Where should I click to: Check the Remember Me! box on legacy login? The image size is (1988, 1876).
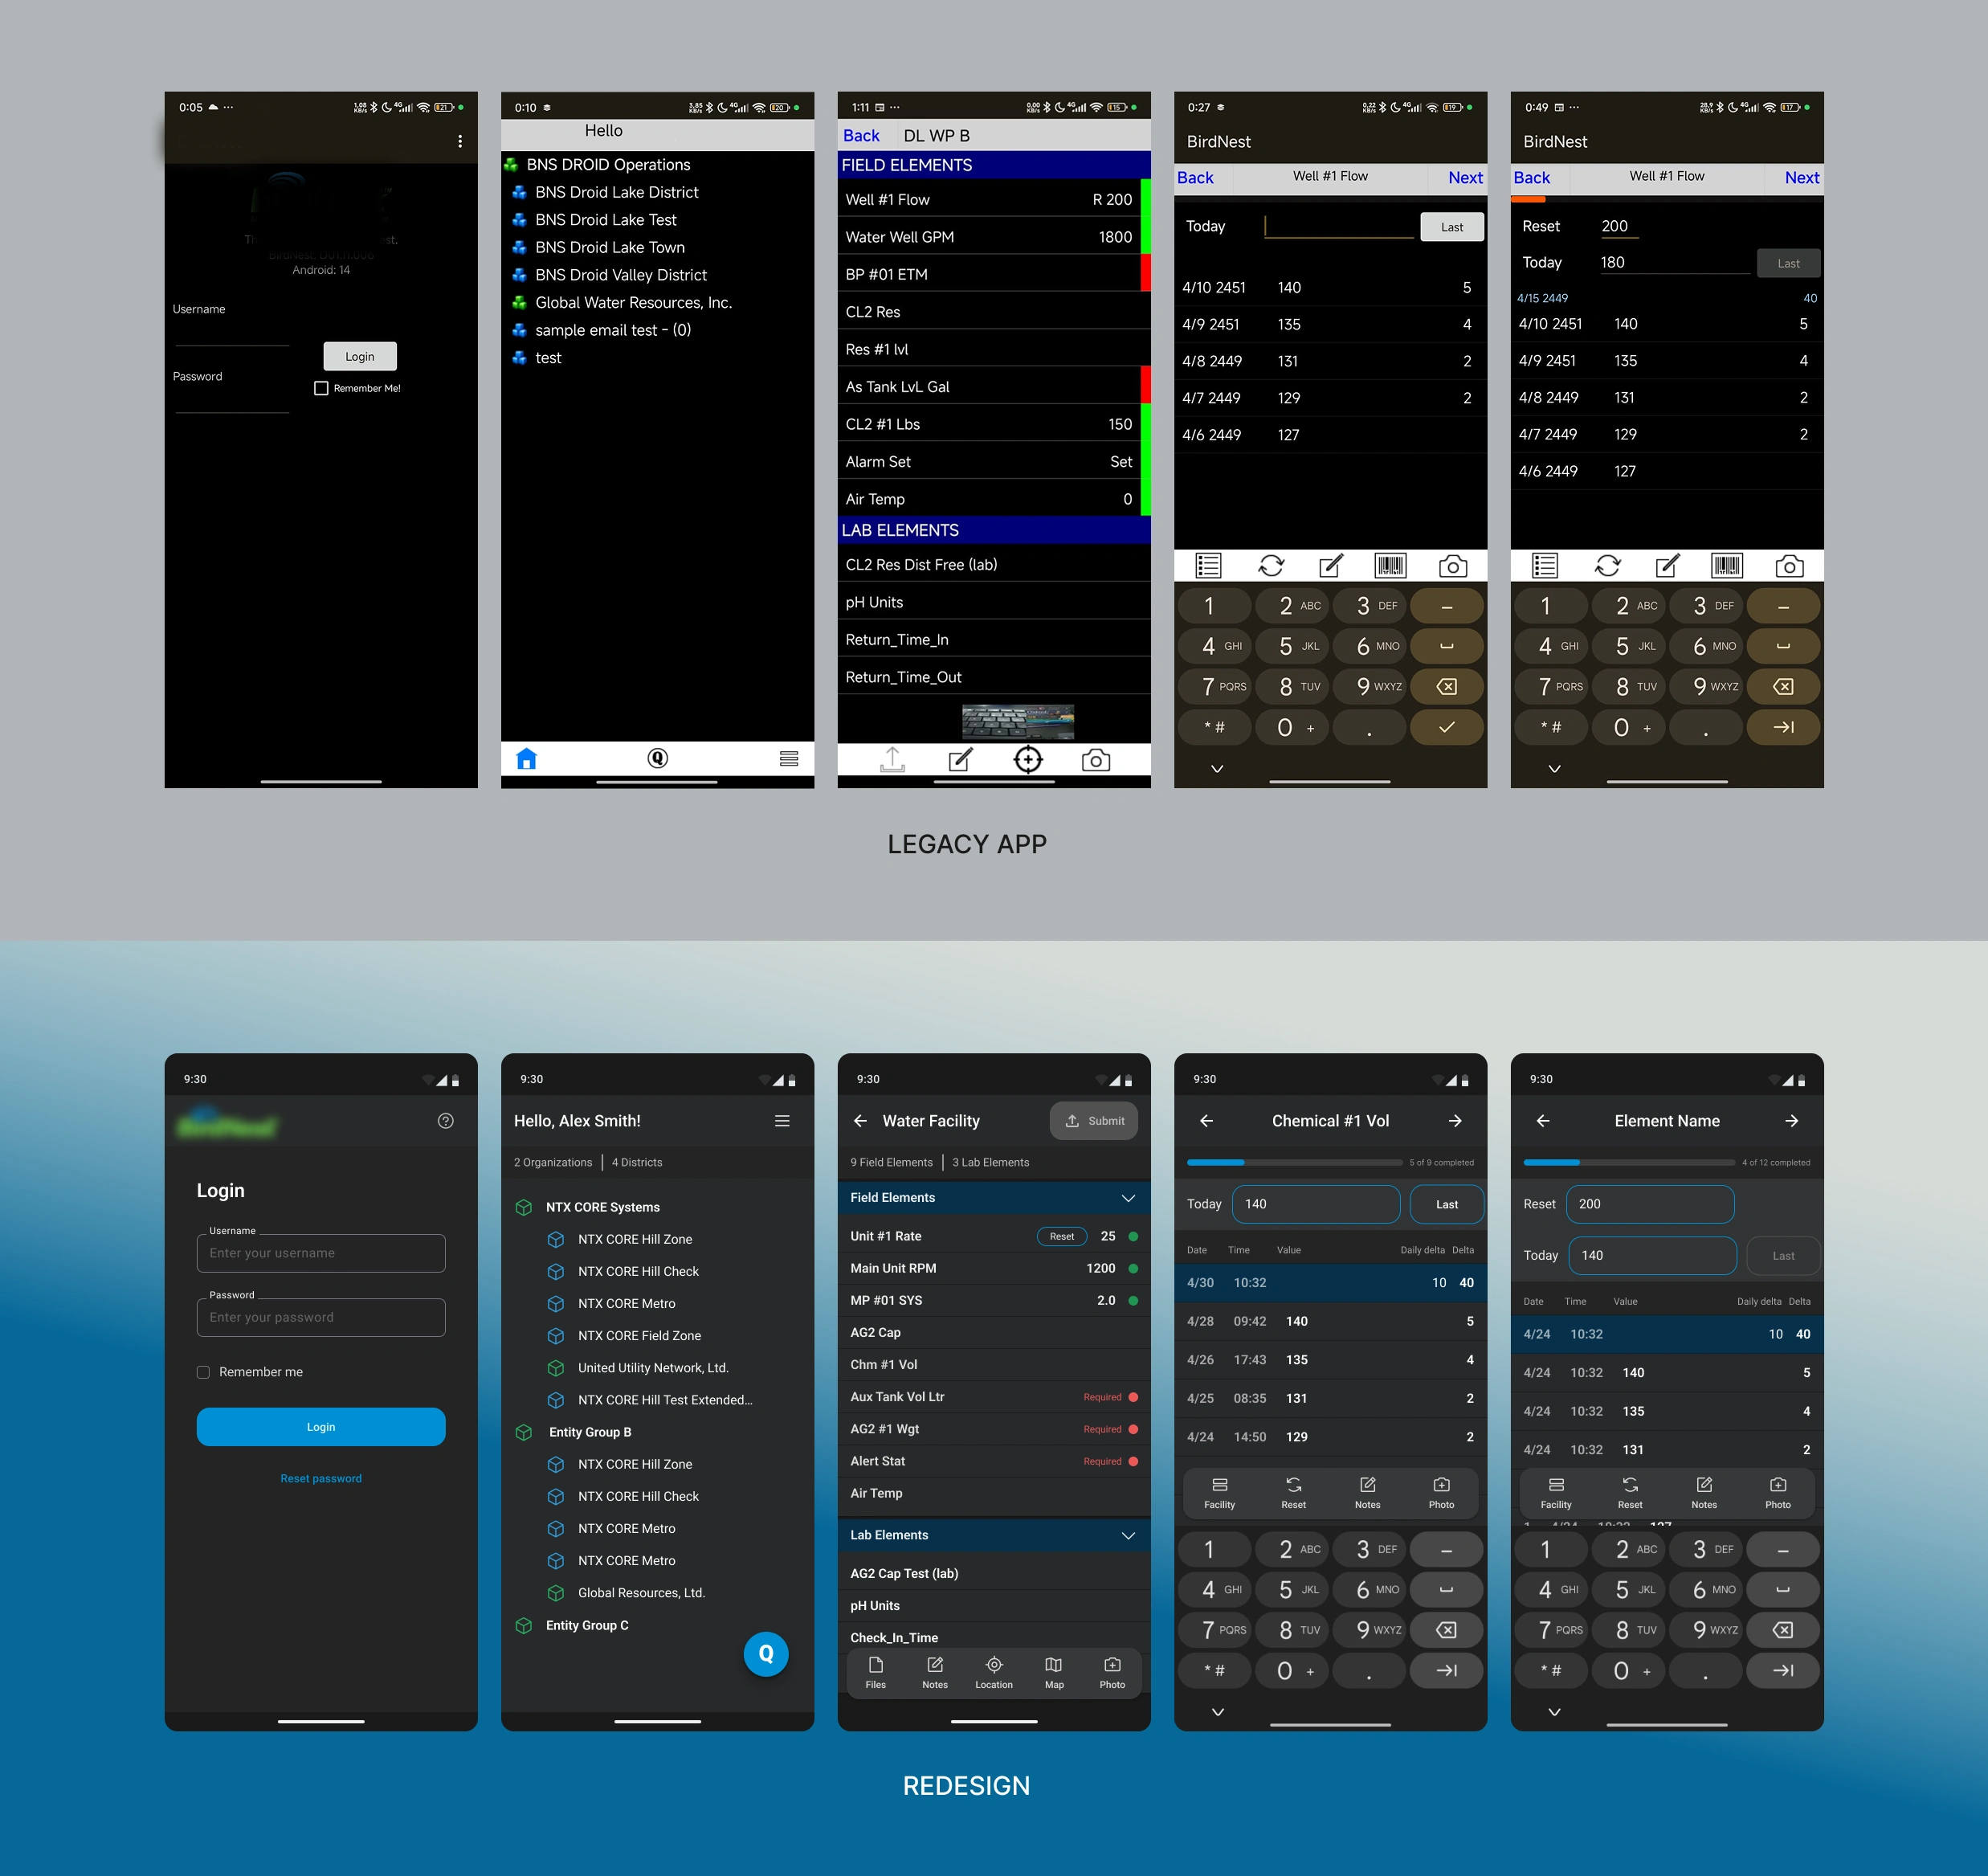pos(321,388)
